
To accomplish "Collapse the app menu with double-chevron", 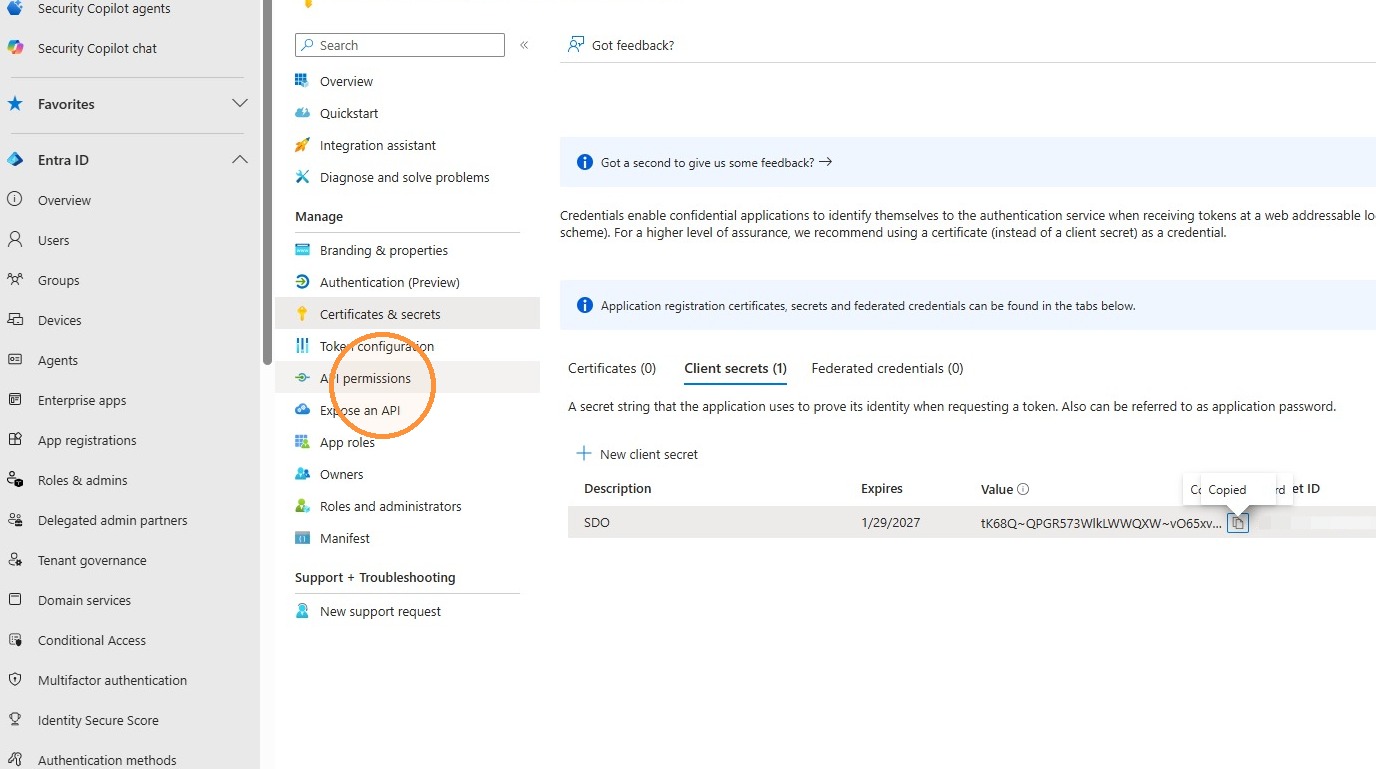I will click(x=524, y=45).
